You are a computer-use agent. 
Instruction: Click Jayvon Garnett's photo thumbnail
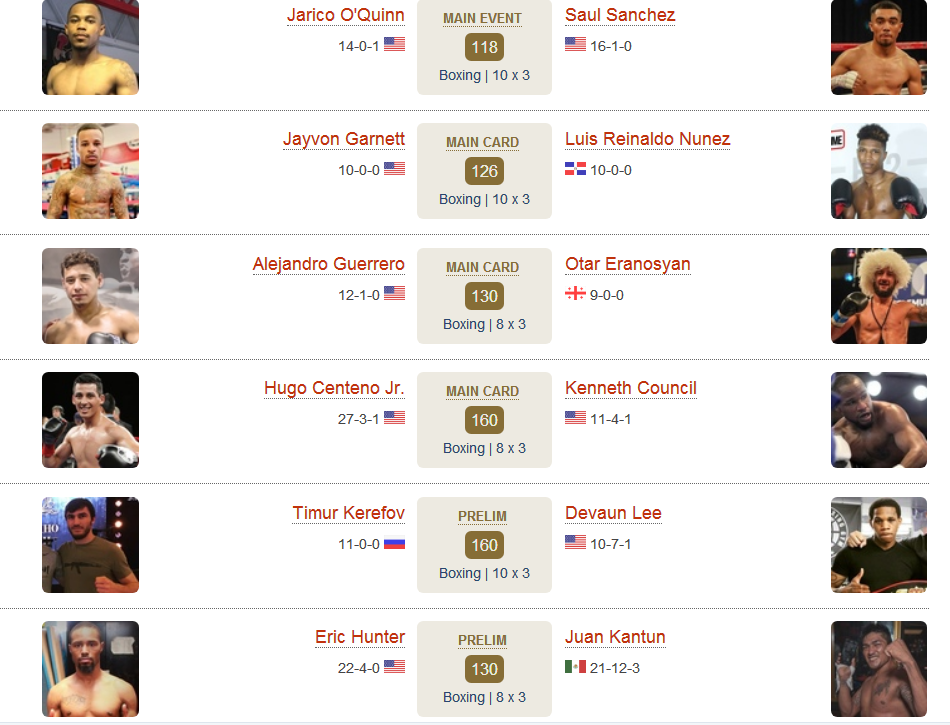(x=90, y=171)
